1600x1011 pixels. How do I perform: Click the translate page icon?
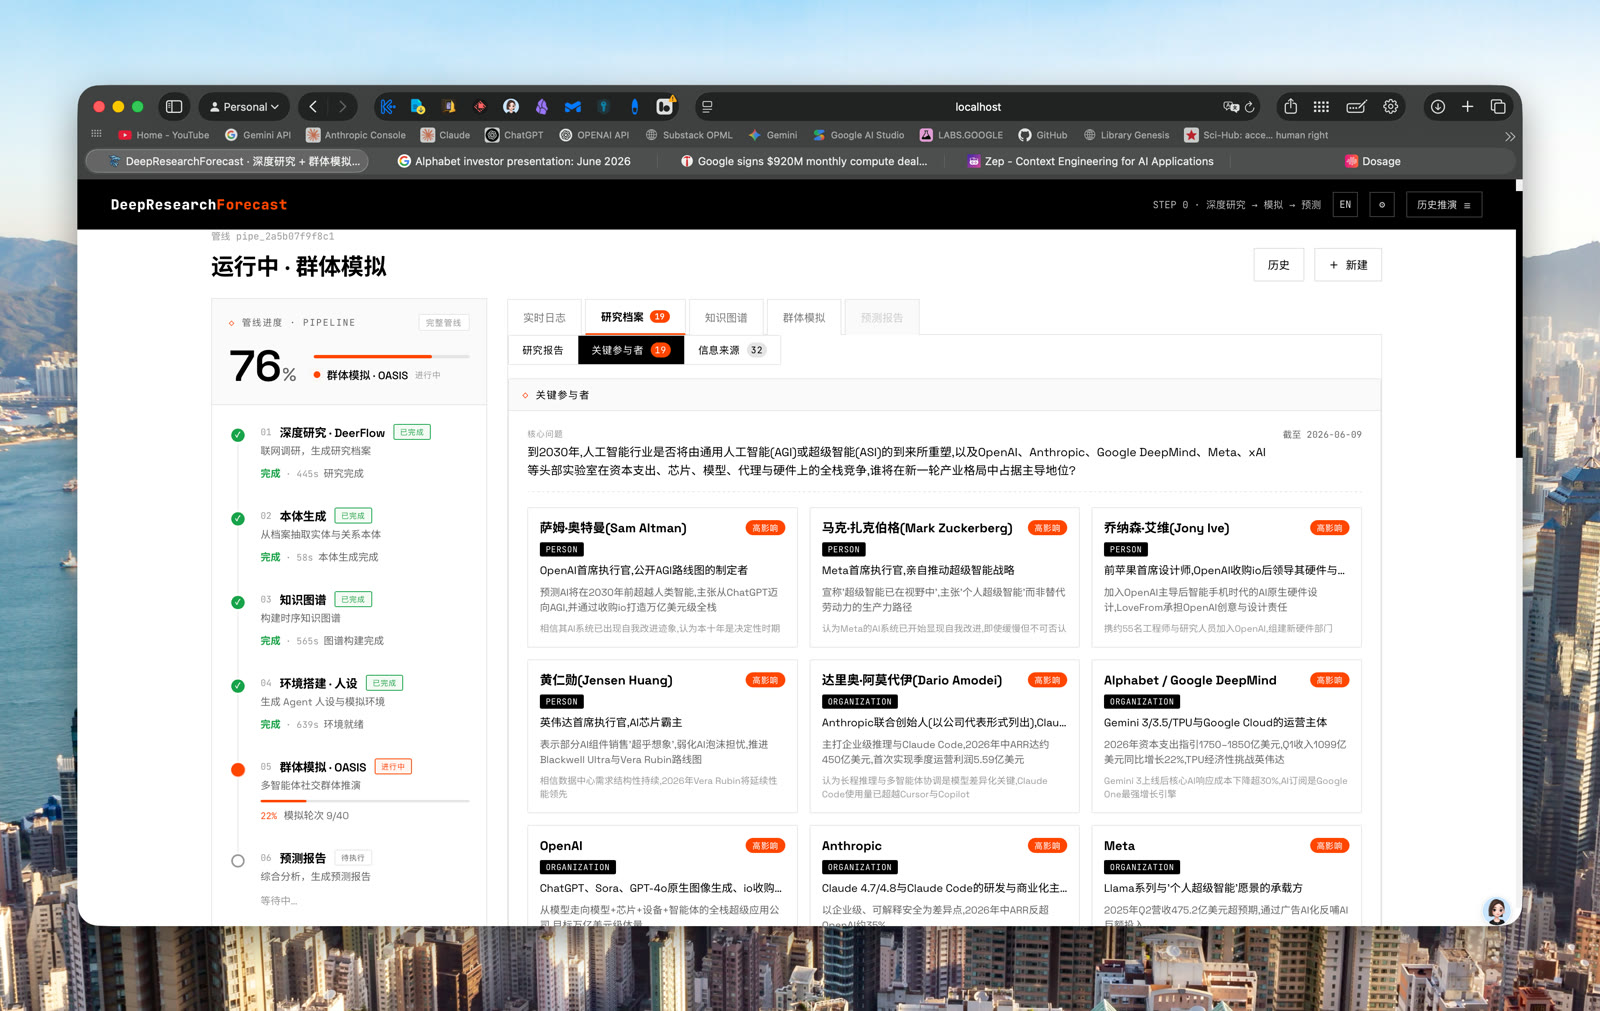pyautogui.click(x=1231, y=107)
